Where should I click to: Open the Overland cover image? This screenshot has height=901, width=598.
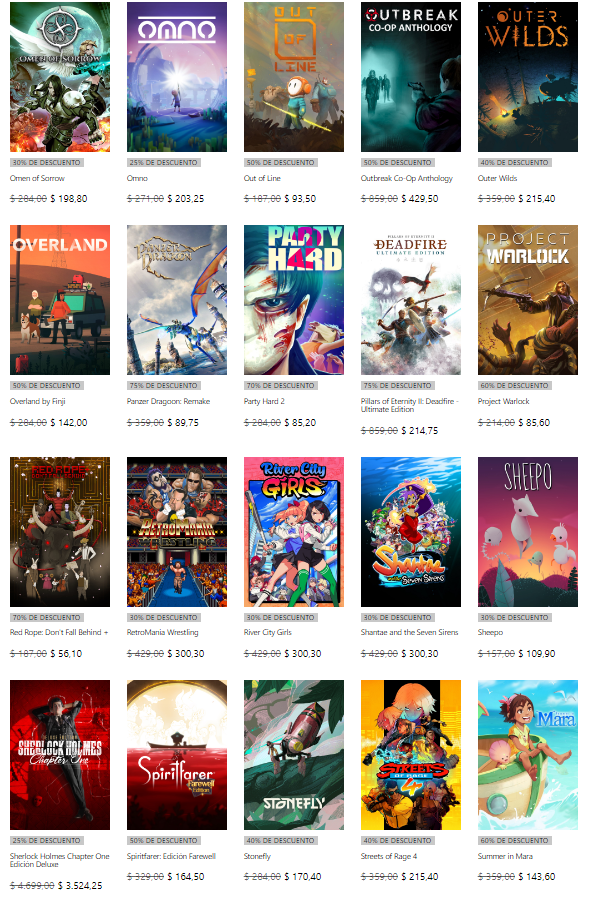tap(60, 300)
